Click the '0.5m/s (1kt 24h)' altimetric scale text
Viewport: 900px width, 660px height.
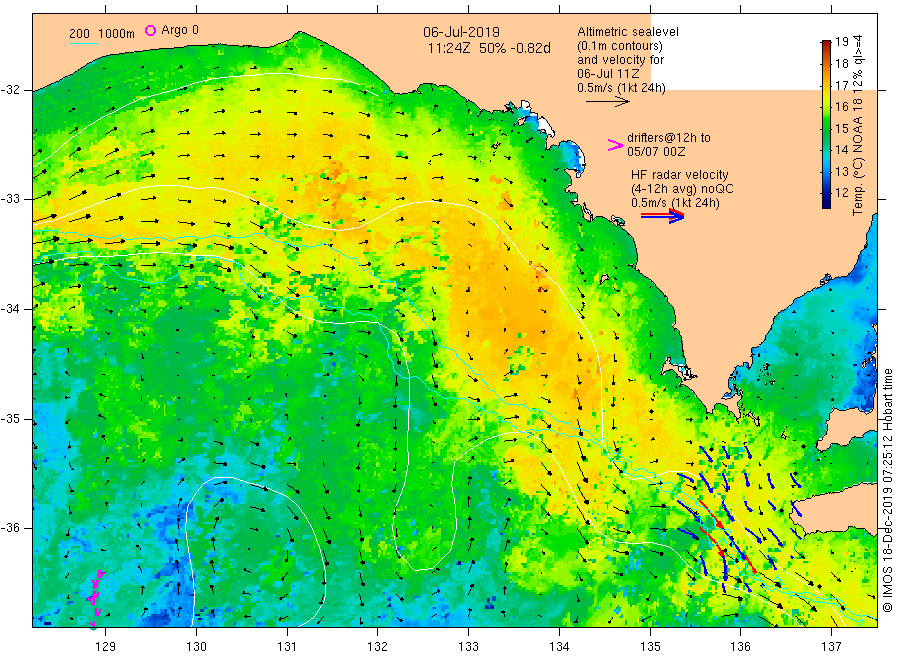click(x=621, y=88)
